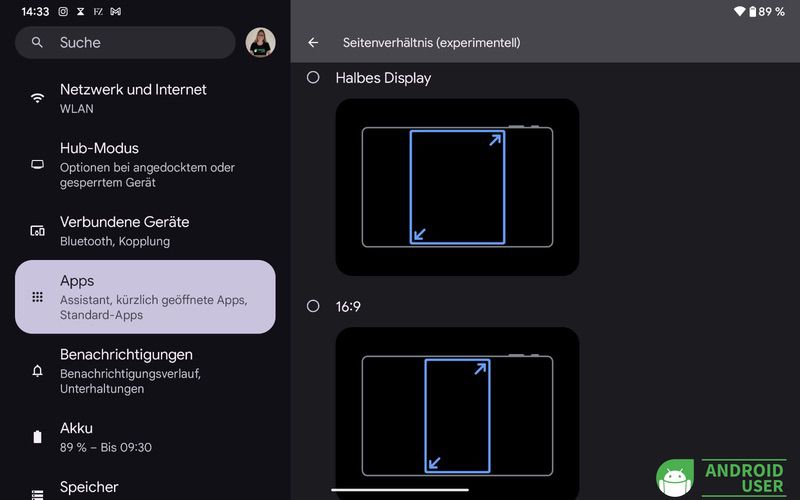Click the Seitenverhältnis (experimentell) title
This screenshot has height=500, width=800.
(x=432, y=43)
